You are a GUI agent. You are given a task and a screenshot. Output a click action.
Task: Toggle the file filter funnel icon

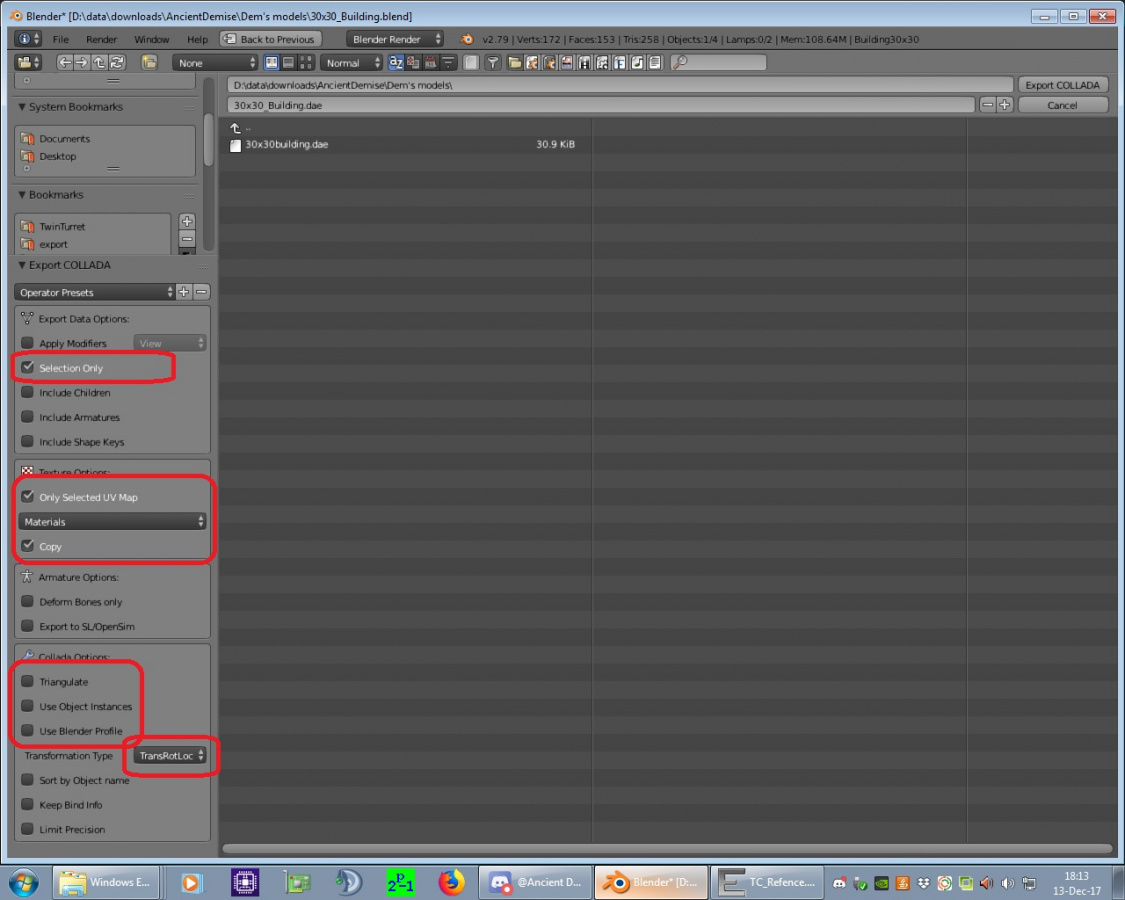[493, 63]
